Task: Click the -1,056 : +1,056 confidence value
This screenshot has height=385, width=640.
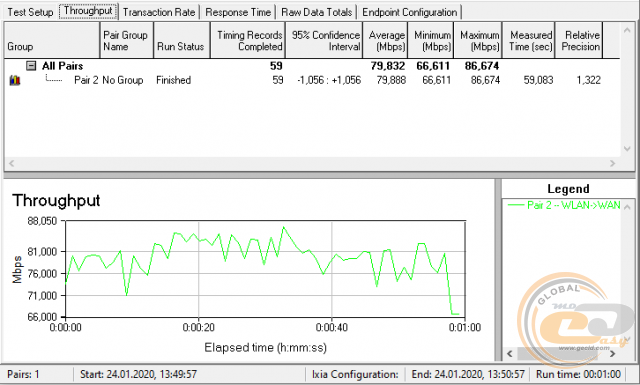Action: [329, 80]
